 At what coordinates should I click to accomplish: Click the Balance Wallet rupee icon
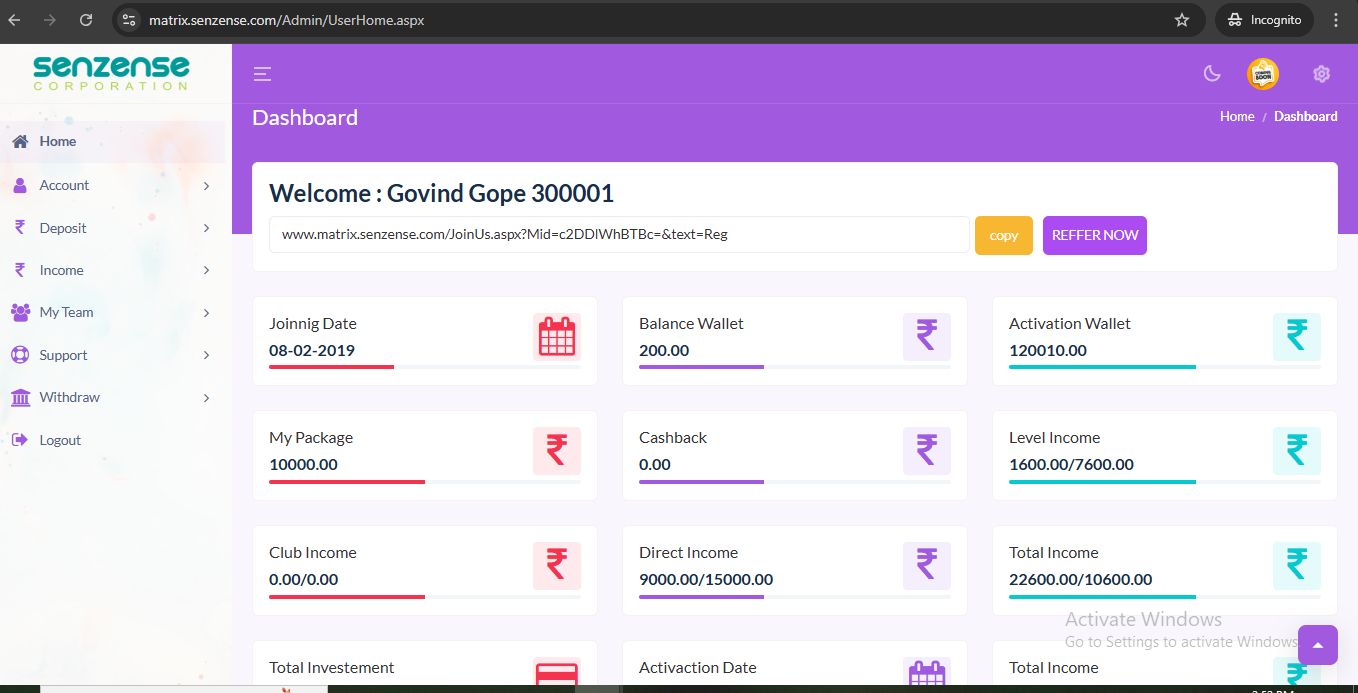[927, 337]
